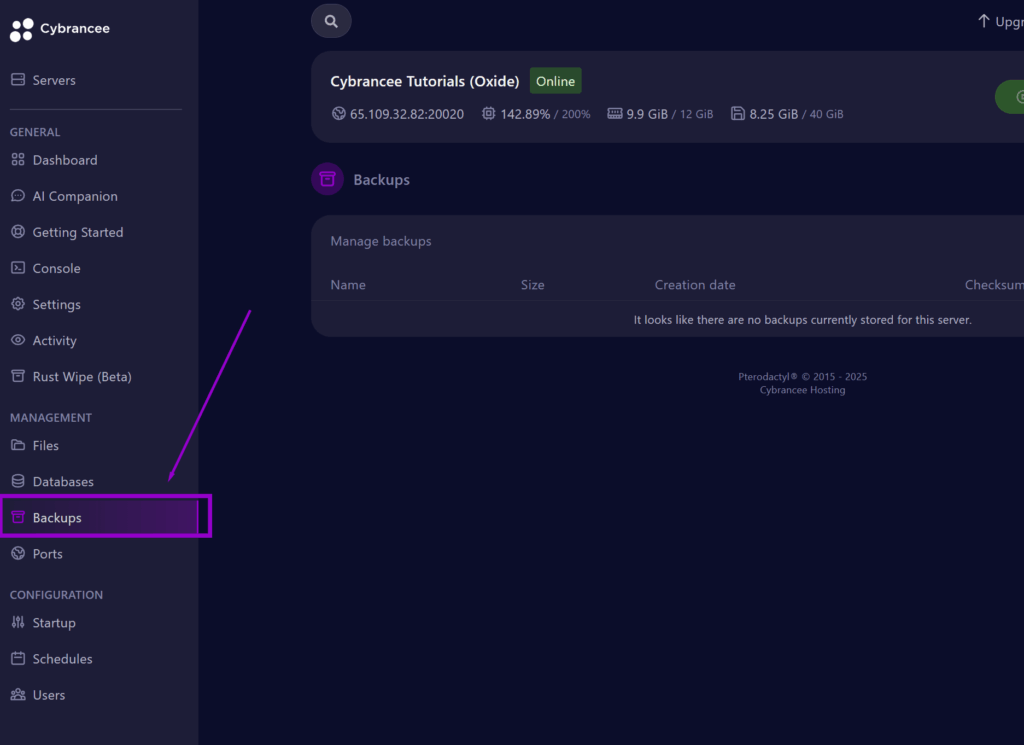Click the Cybrancee Hosting footer text
1024x745 pixels.
802,390
